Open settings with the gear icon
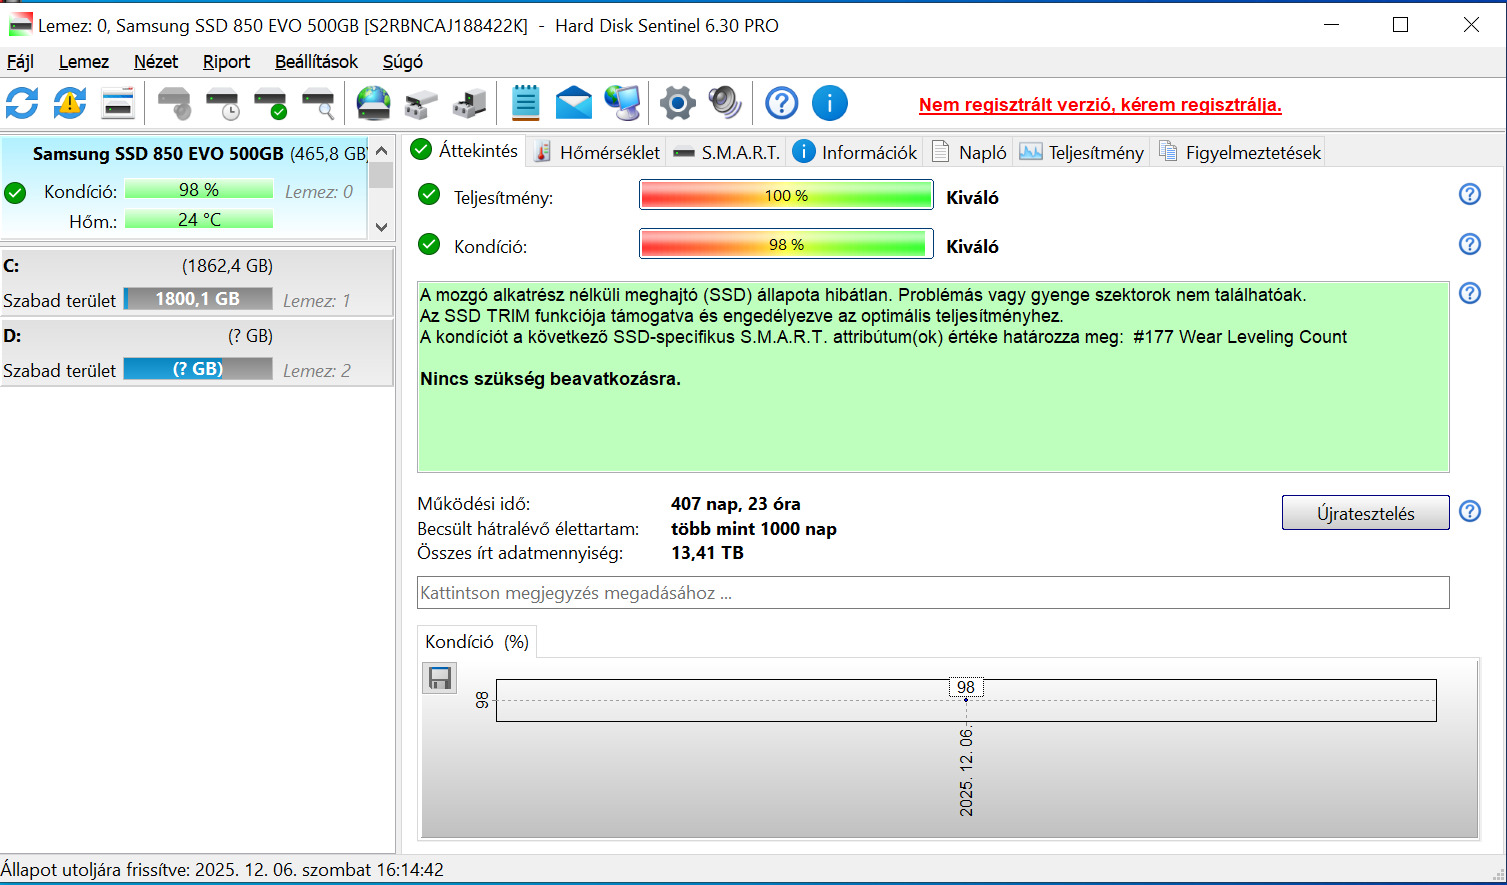 coord(677,103)
